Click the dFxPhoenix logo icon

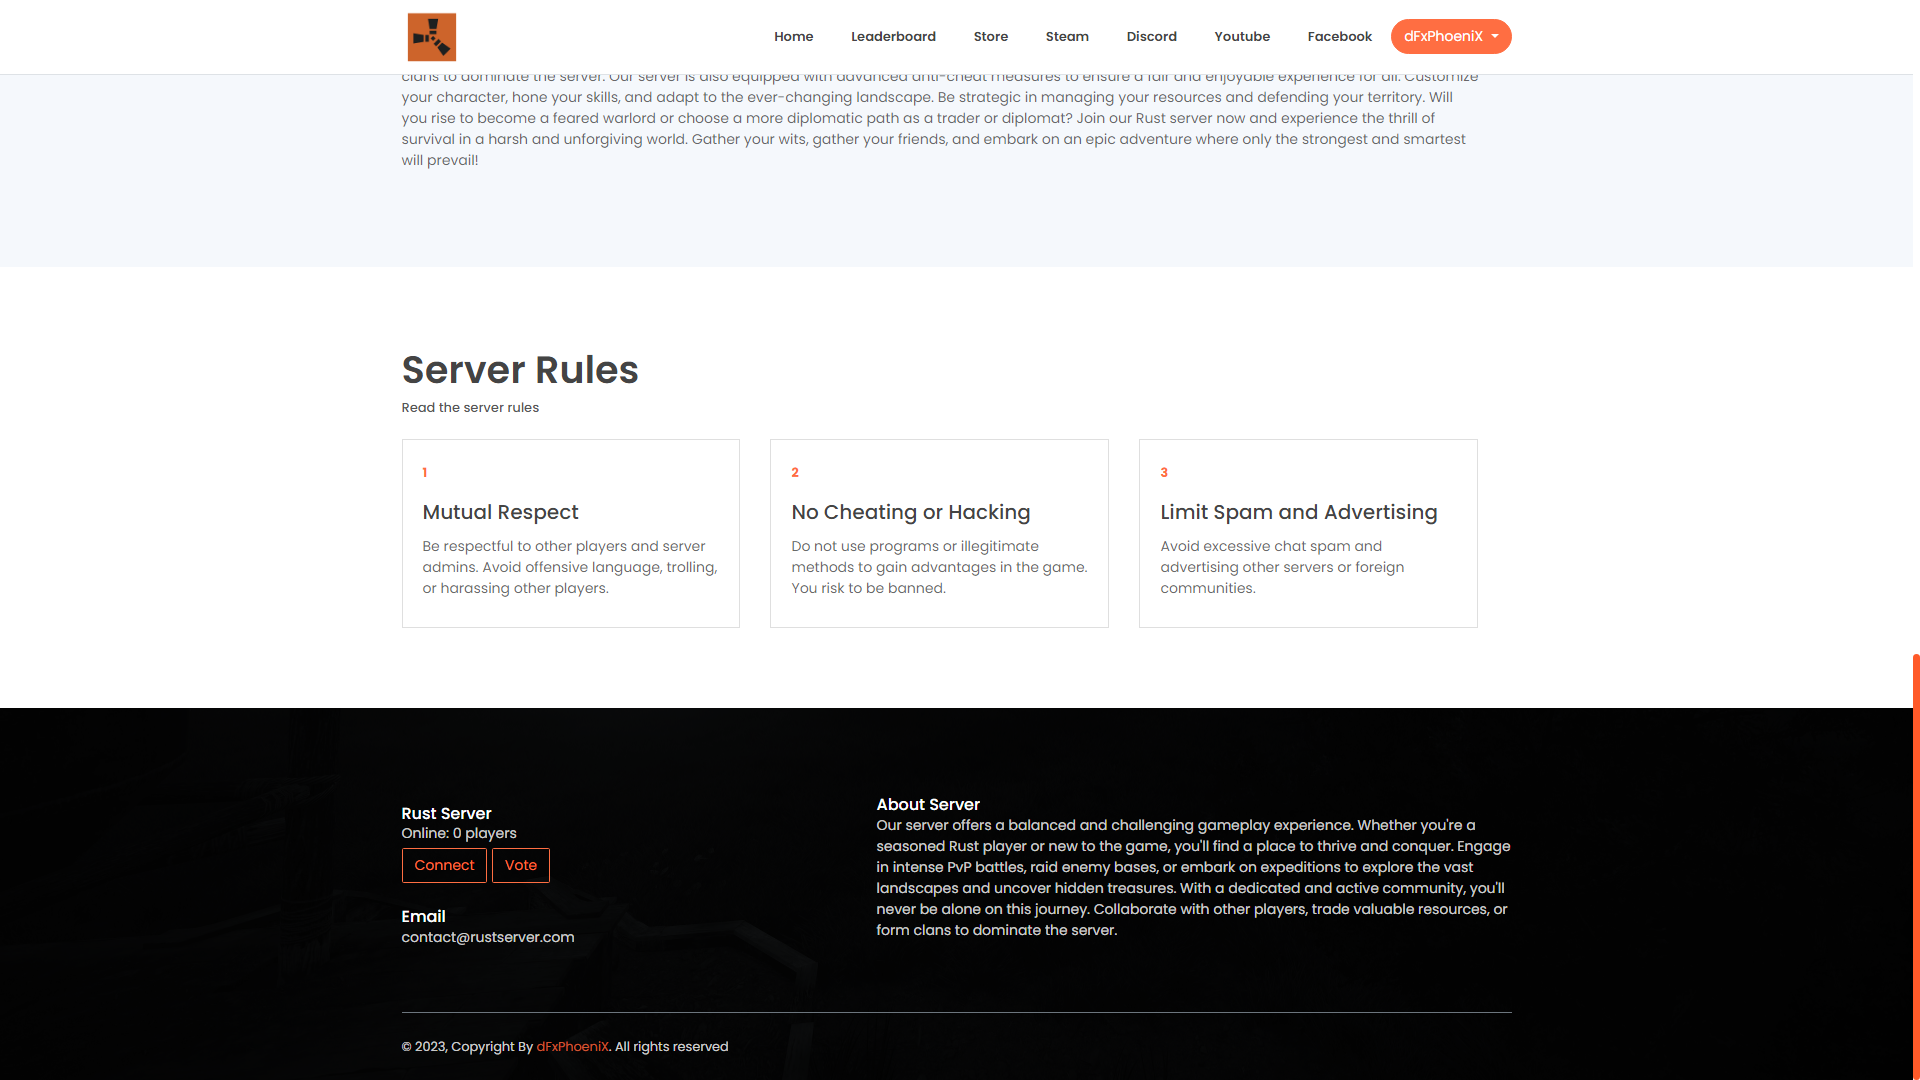(431, 36)
